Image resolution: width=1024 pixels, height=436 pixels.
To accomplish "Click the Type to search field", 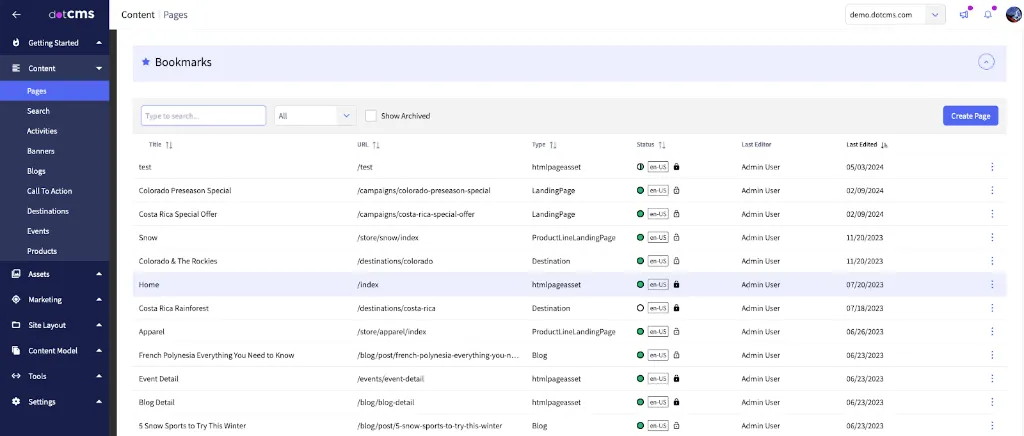I will pos(203,116).
